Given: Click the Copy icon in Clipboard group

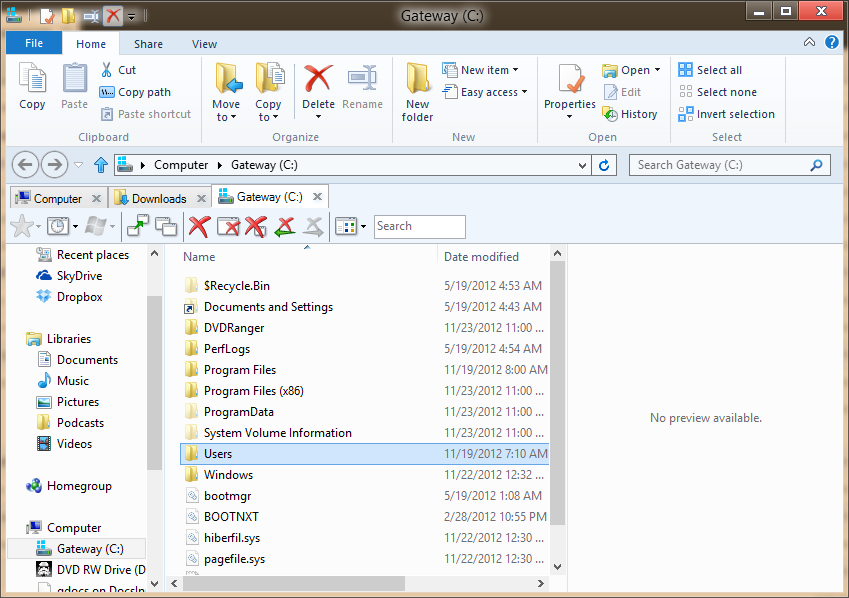Looking at the screenshot, I should [32, 77].
